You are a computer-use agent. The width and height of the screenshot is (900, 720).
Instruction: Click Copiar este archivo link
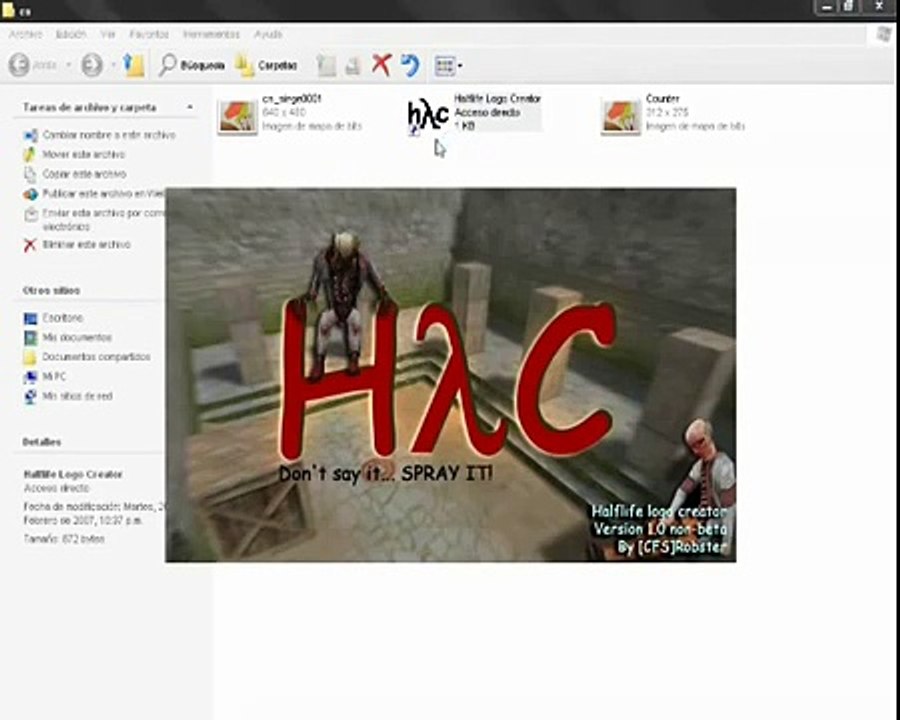click(84, 174)
